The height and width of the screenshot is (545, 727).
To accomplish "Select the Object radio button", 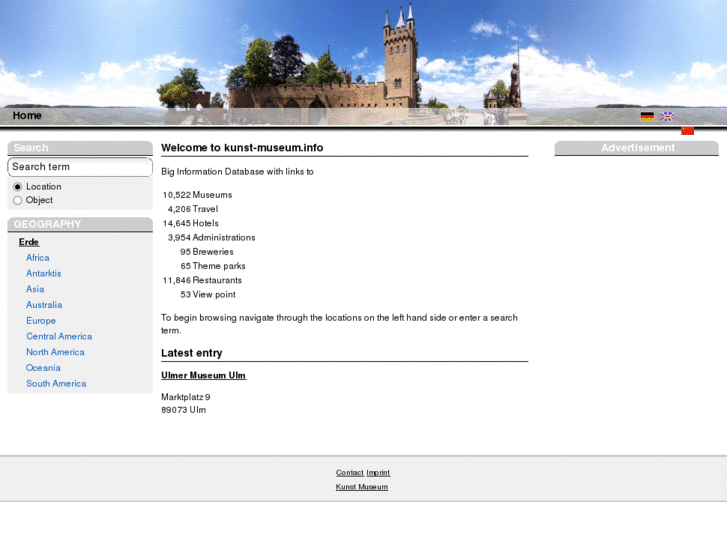I will tap(18, 200).
